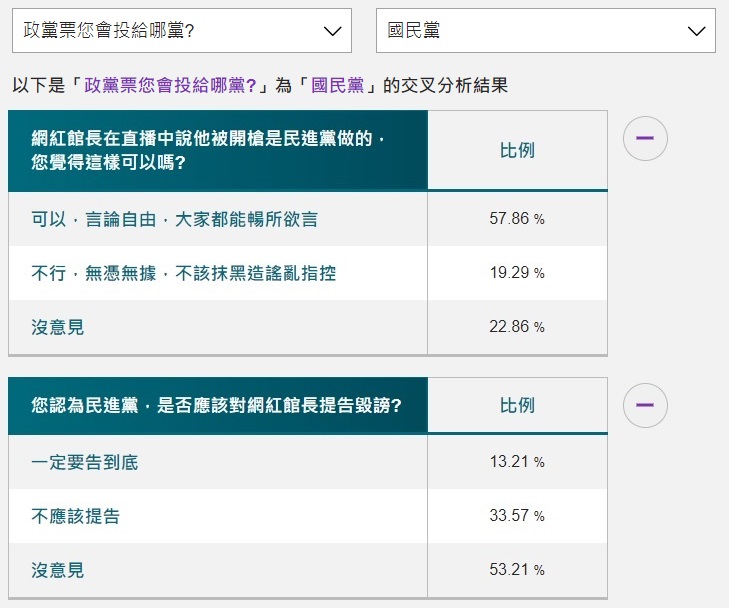Click the 您認為民進黨是否應該提告毀謗 header
This screenshot has height=608, width=729.
[218, 406]
